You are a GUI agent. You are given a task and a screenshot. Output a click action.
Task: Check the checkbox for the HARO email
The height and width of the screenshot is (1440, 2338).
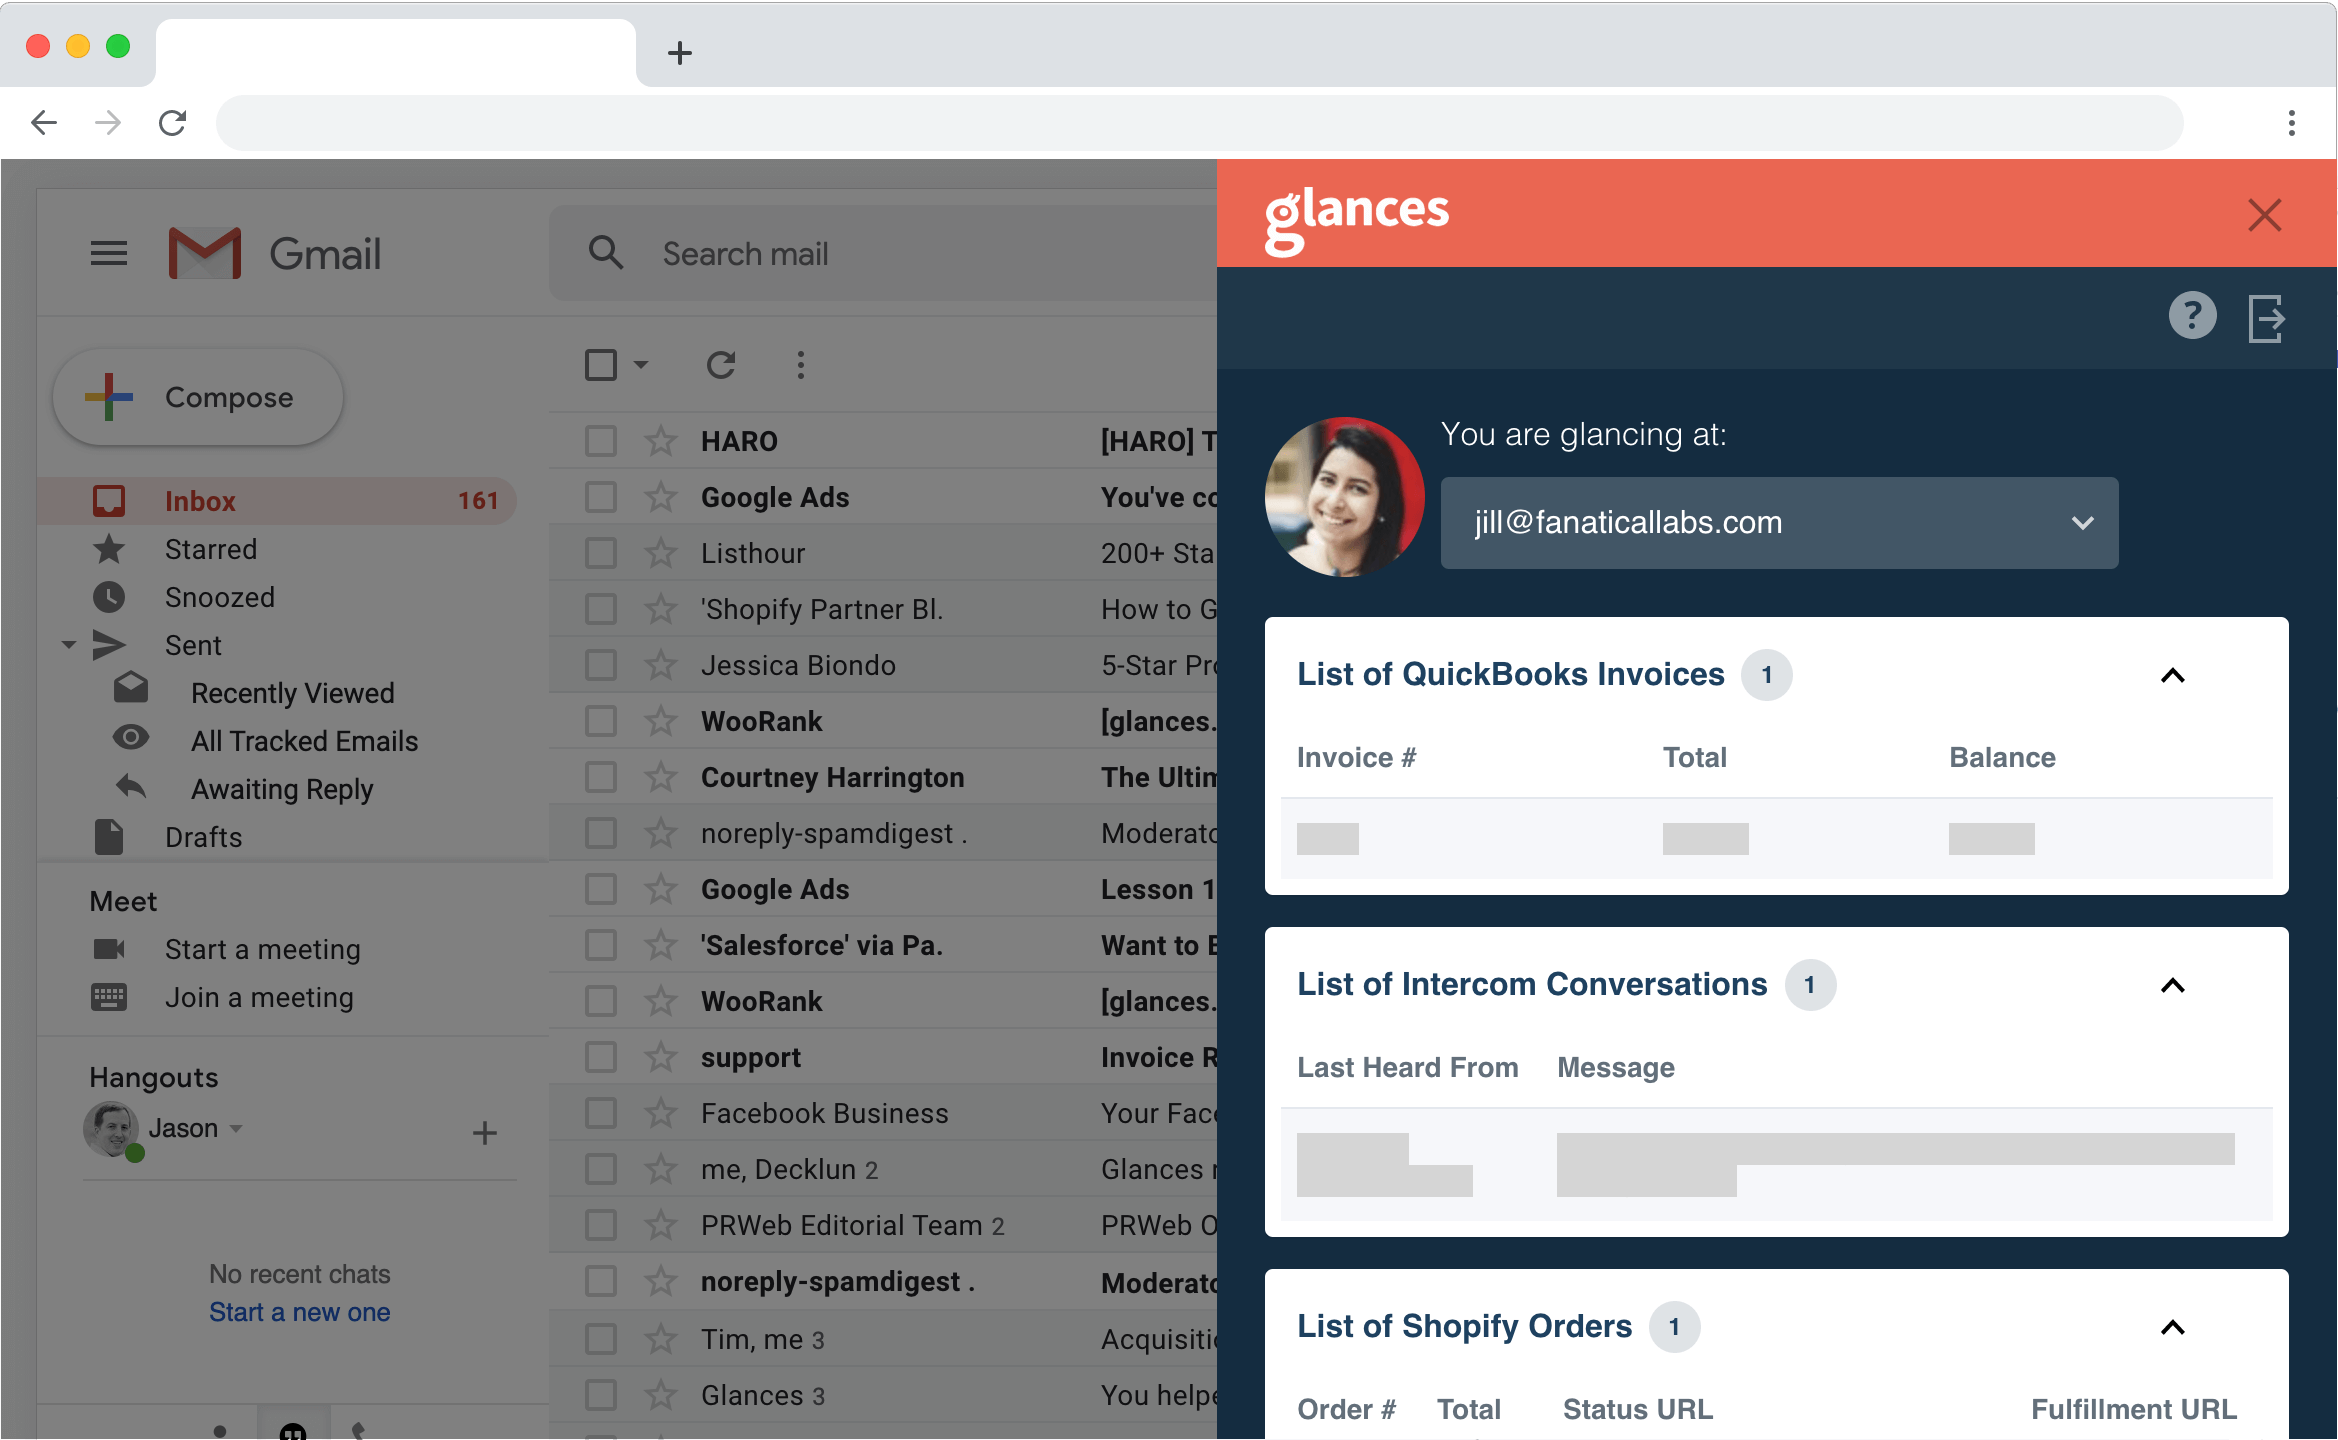click(x=601, y=441)
